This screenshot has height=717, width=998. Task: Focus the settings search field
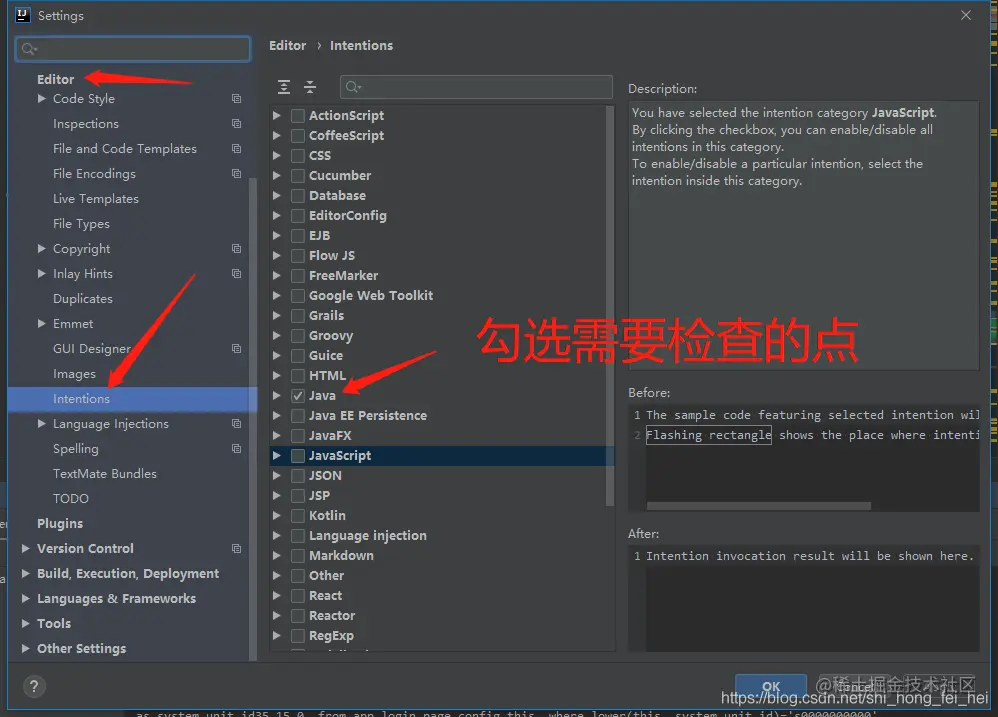coord(133,49)
